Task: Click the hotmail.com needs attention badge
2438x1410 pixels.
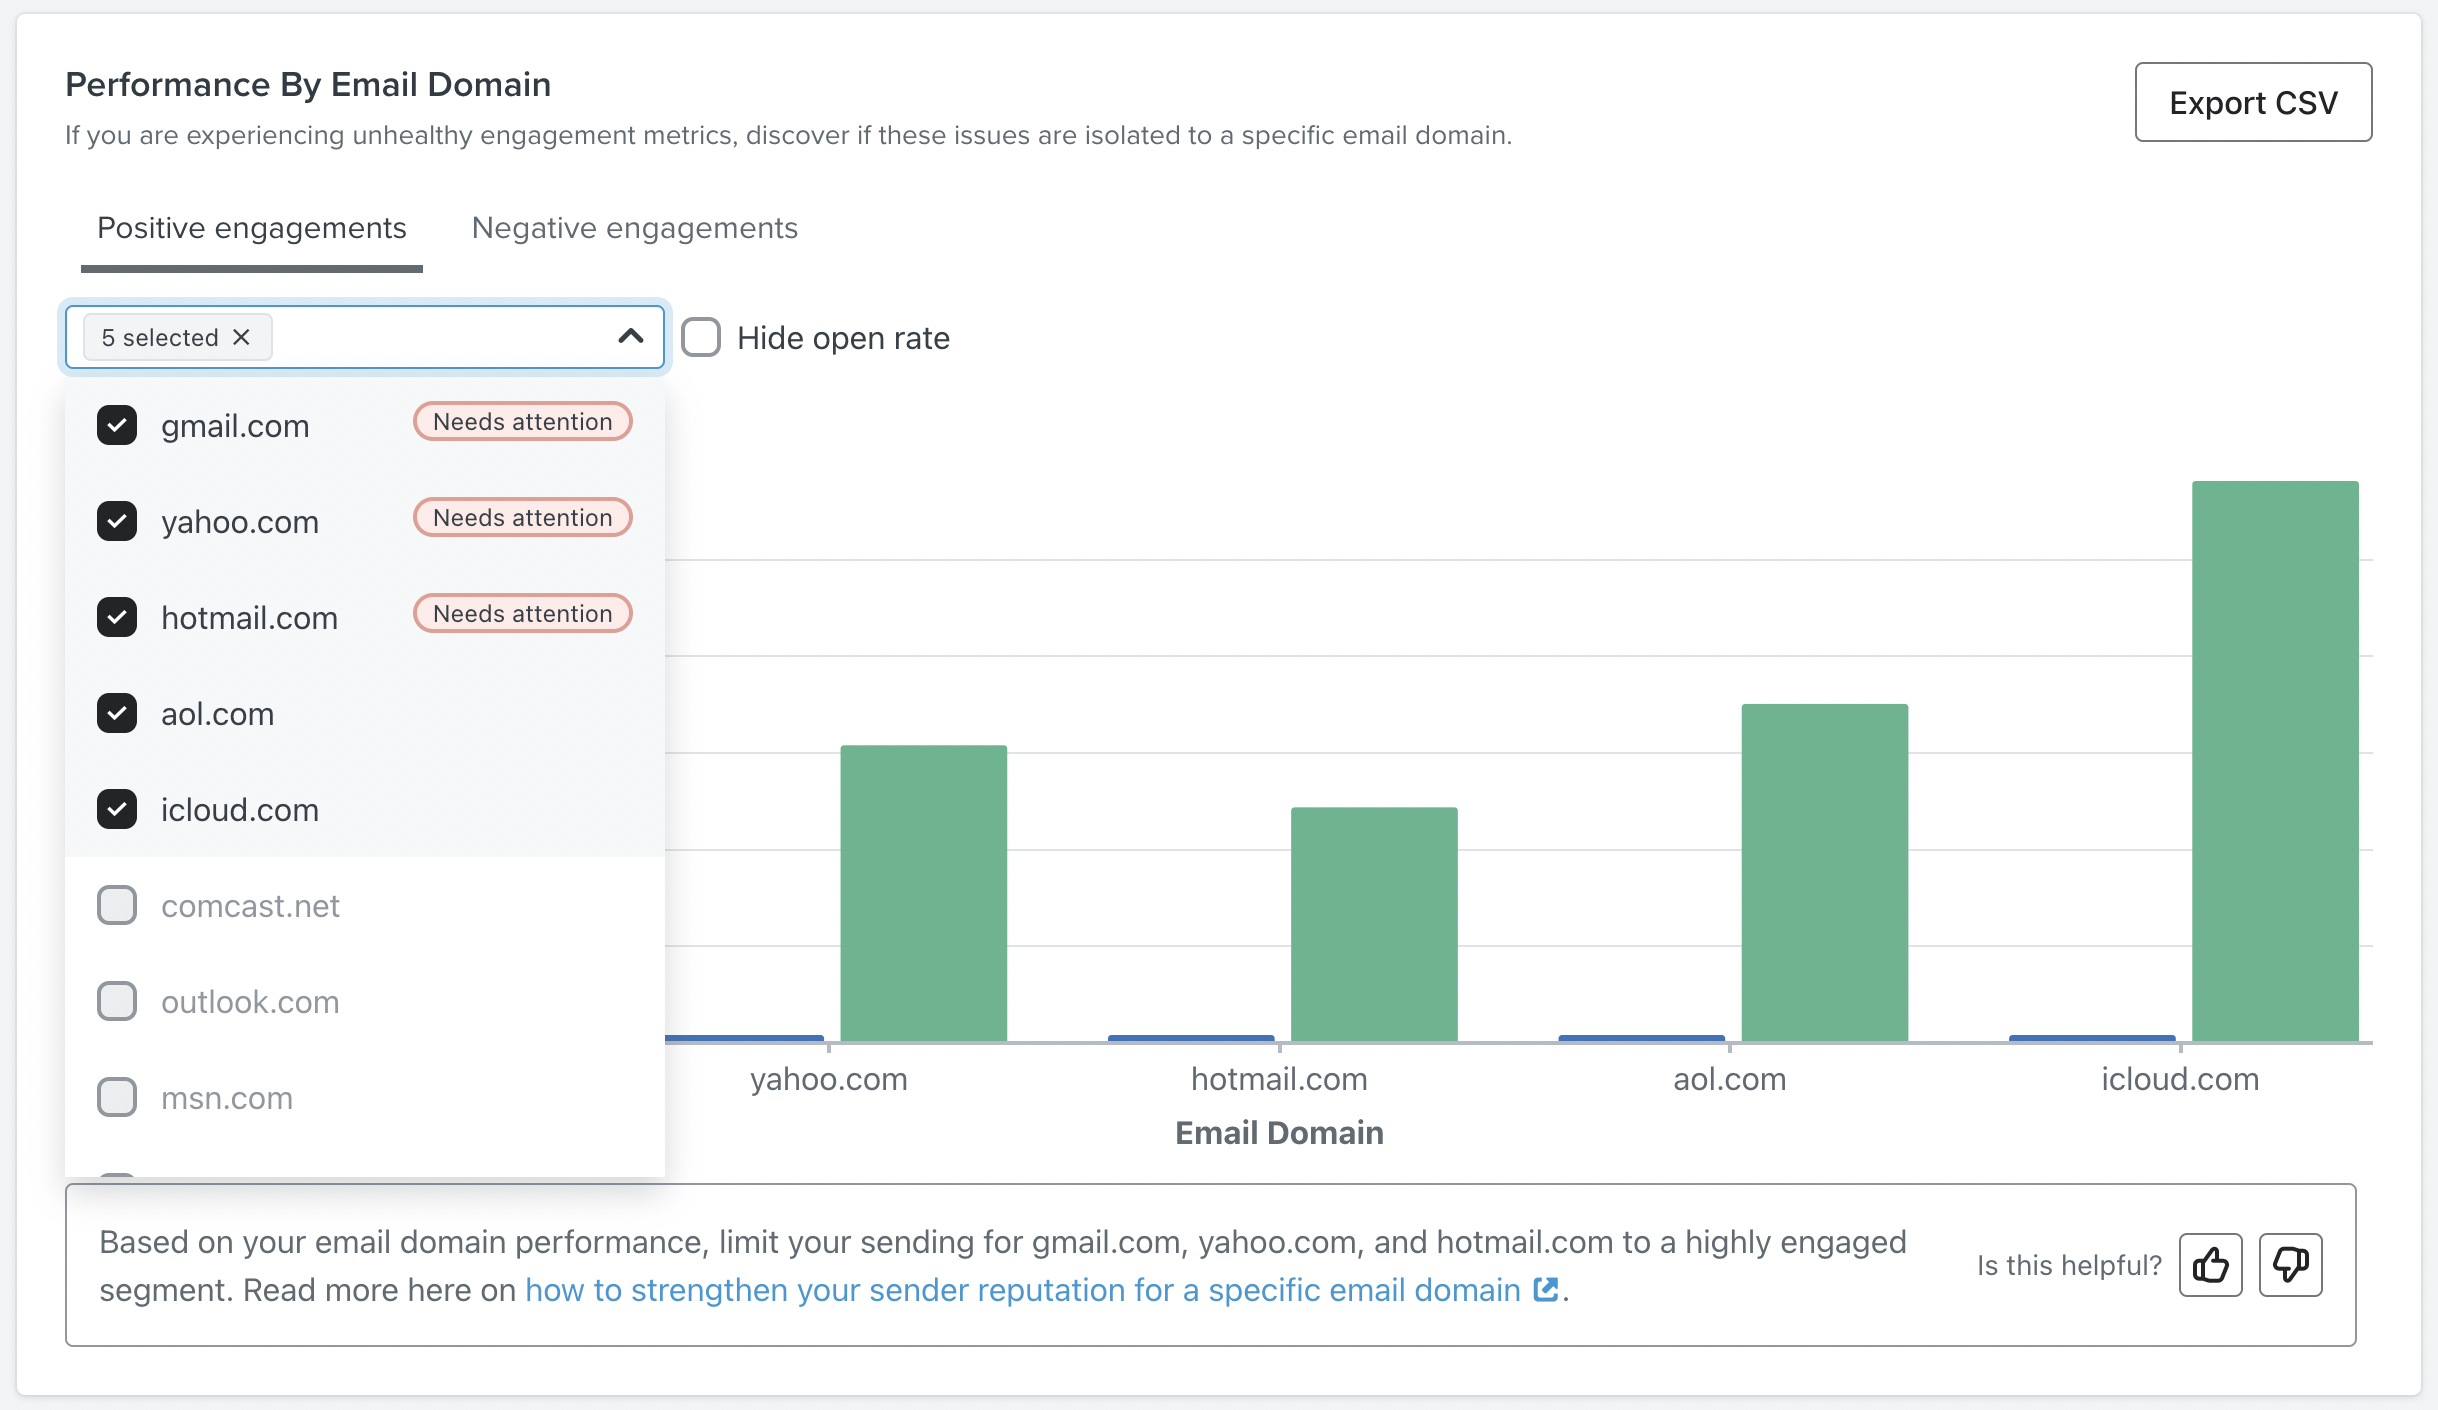Action: pos(522,613)
